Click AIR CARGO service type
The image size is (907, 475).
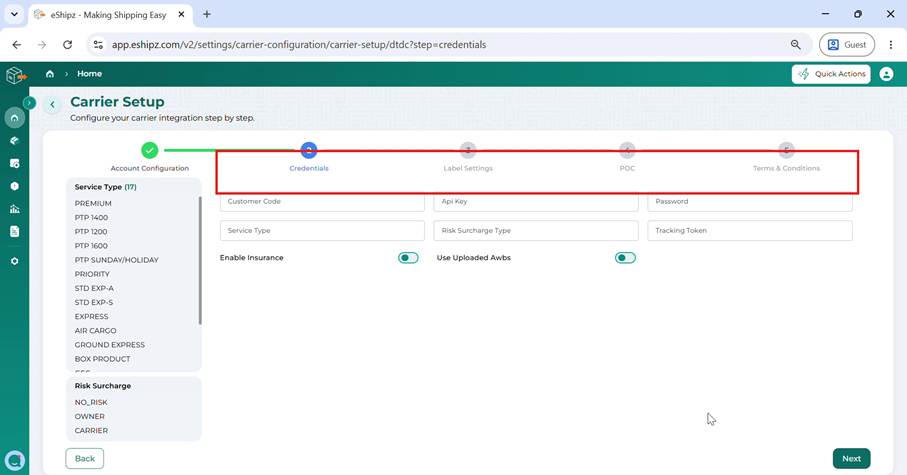tap(95, 331)
